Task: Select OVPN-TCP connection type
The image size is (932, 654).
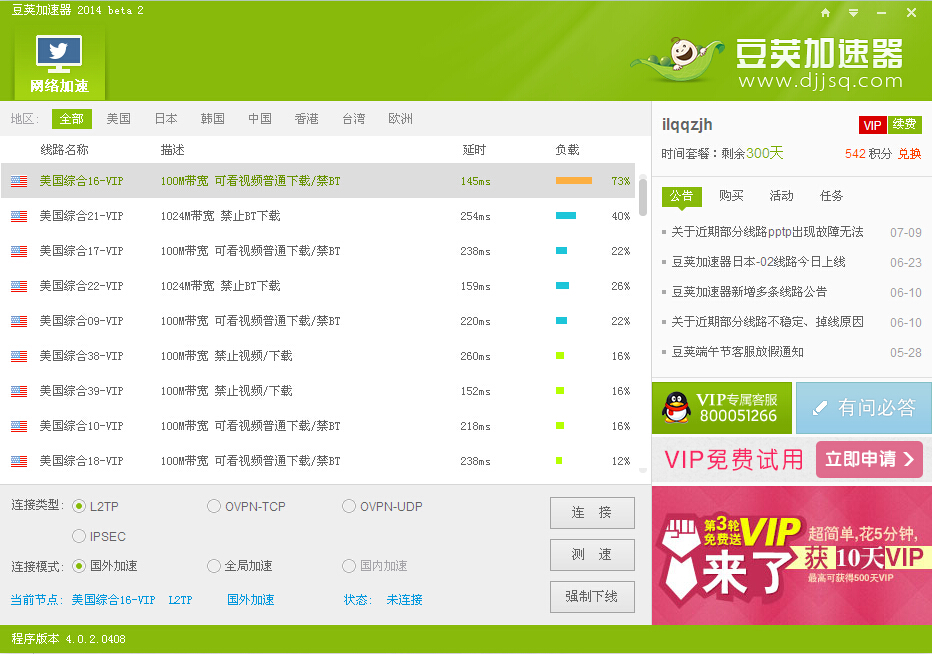Action: click(x=213, y=506)
